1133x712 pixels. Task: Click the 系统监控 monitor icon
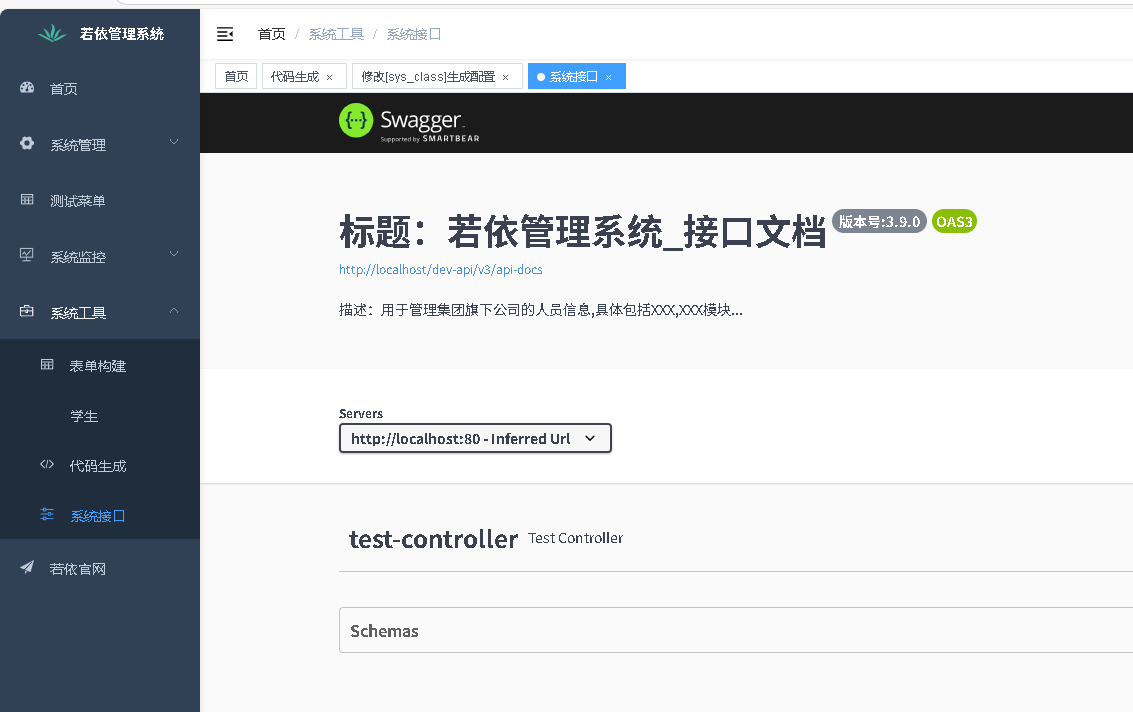point(27,255)
